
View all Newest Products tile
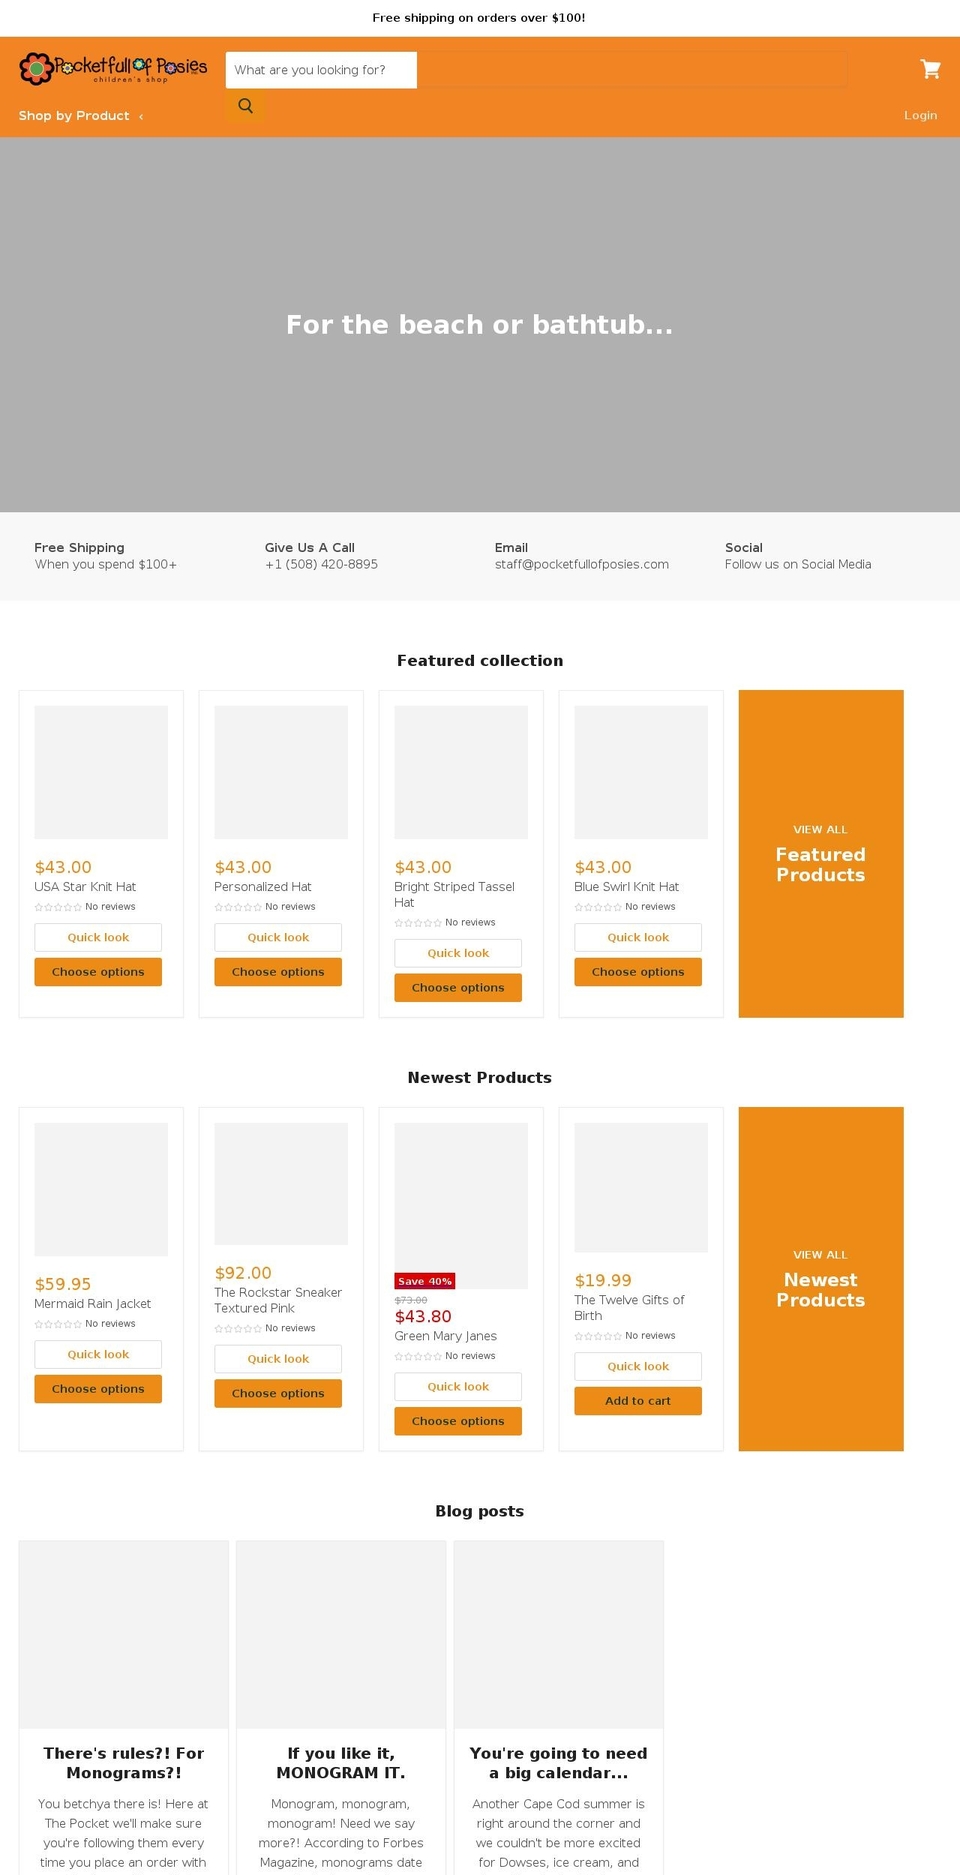(821, 1279)
